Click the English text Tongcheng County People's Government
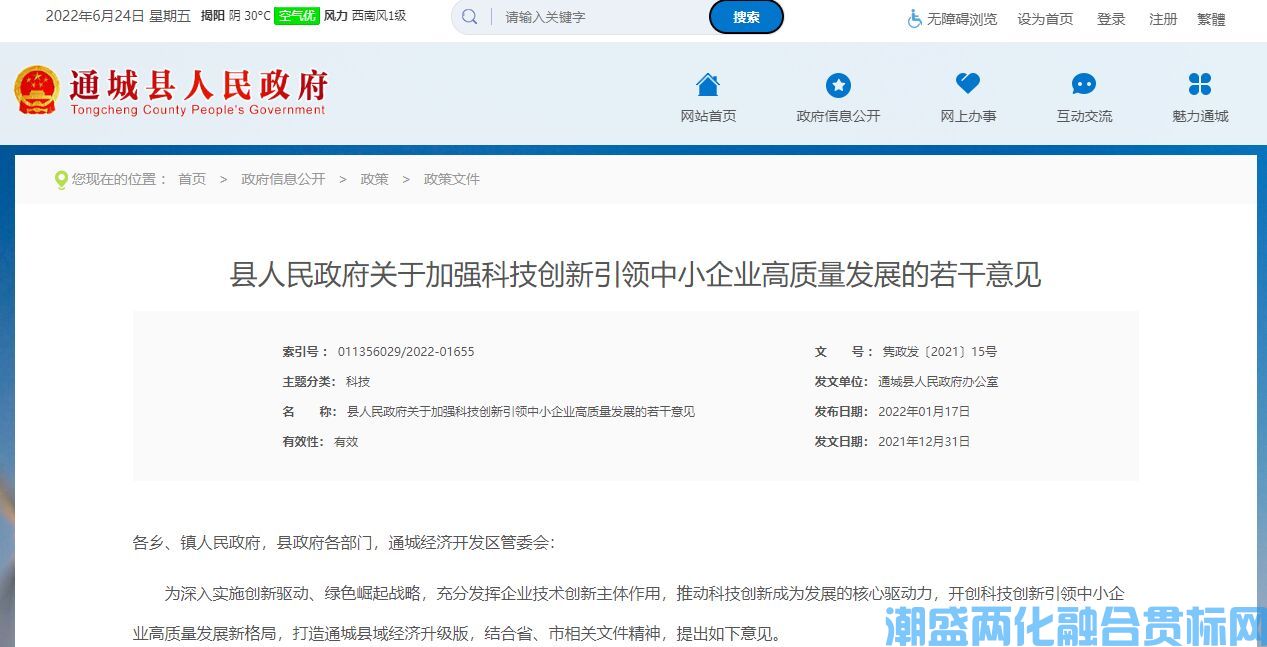 [198, 110]
